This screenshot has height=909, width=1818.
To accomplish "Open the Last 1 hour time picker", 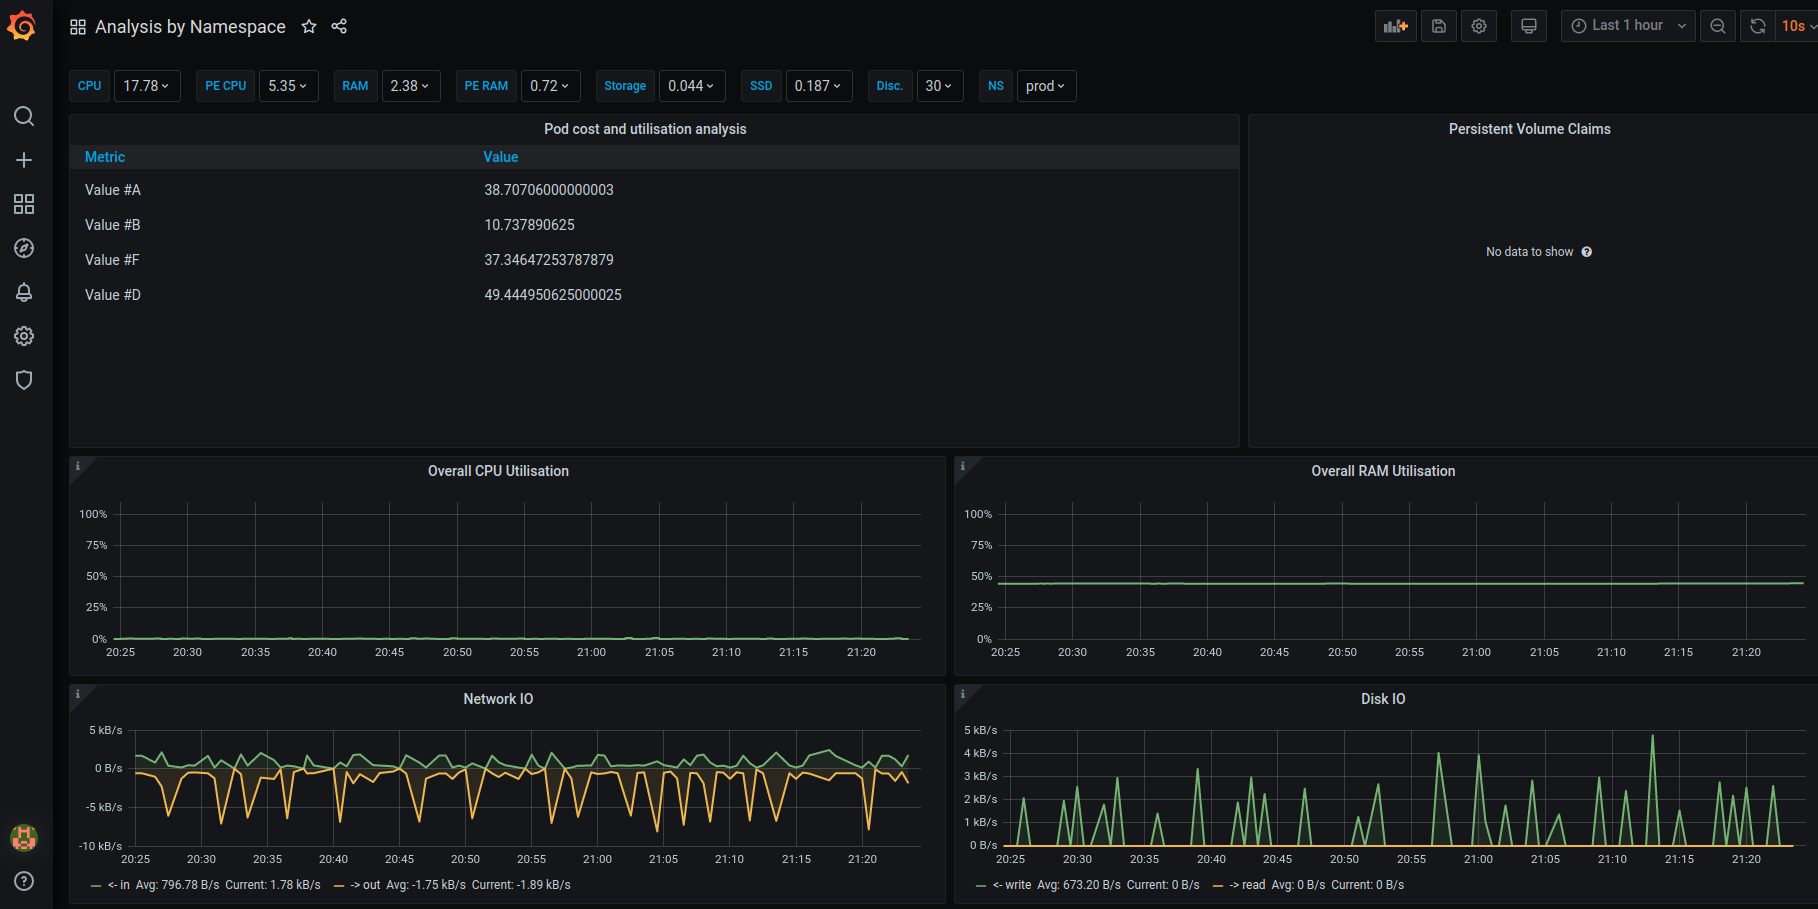I will coord(1627,25).
